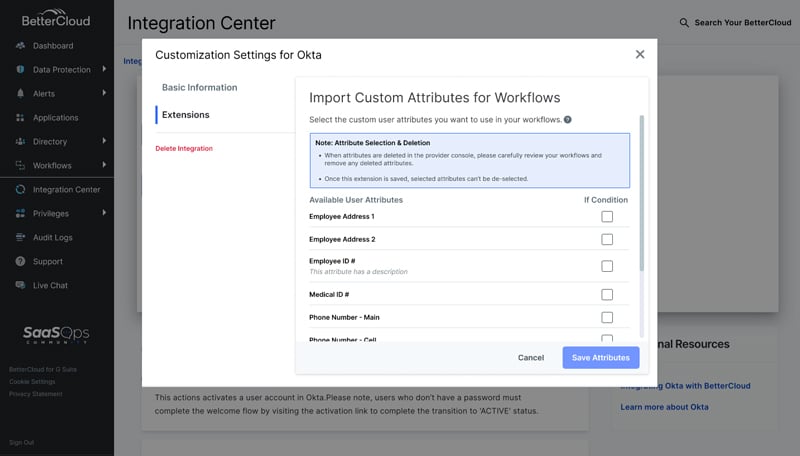Check the Medical ID # checkbox
Screen dimensions: 800x456
pyautogui.click(x=607, y=295)
